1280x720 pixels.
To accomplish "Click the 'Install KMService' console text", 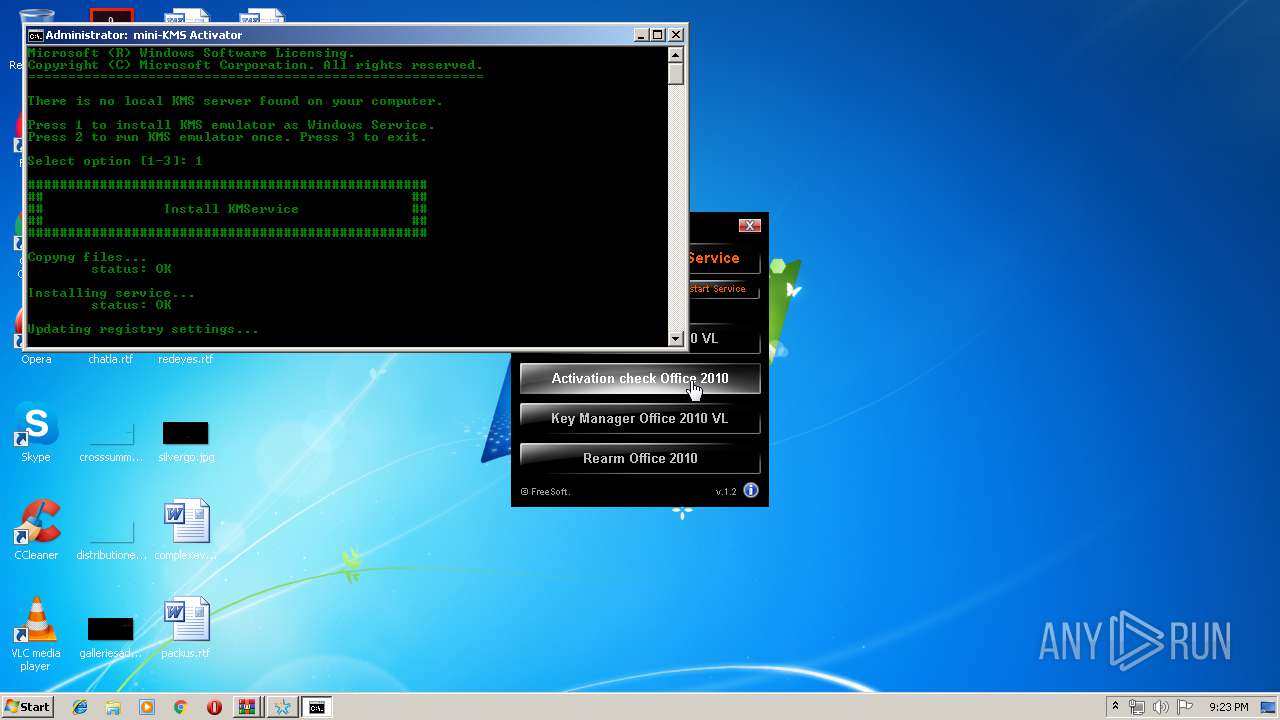I will click(x=231, y=209).
